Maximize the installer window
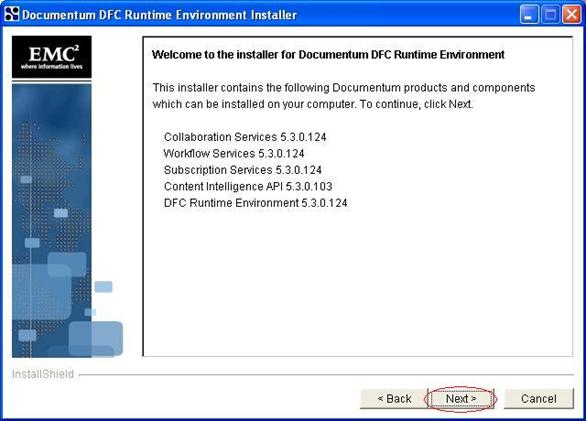The width and height of the screenshot is (586, 421). [550, 15]
